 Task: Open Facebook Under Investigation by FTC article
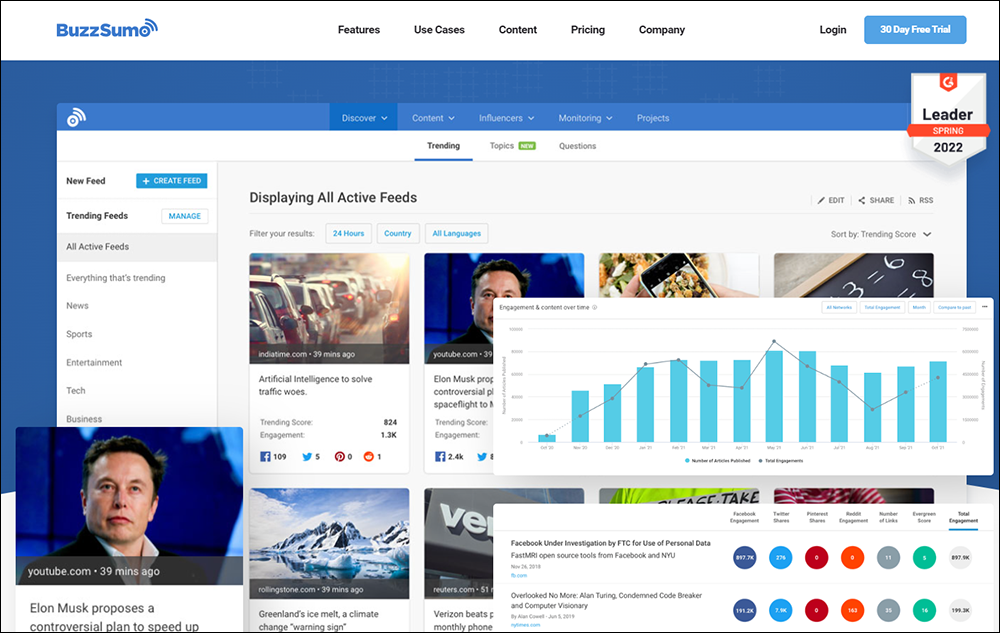coord(610,543)
